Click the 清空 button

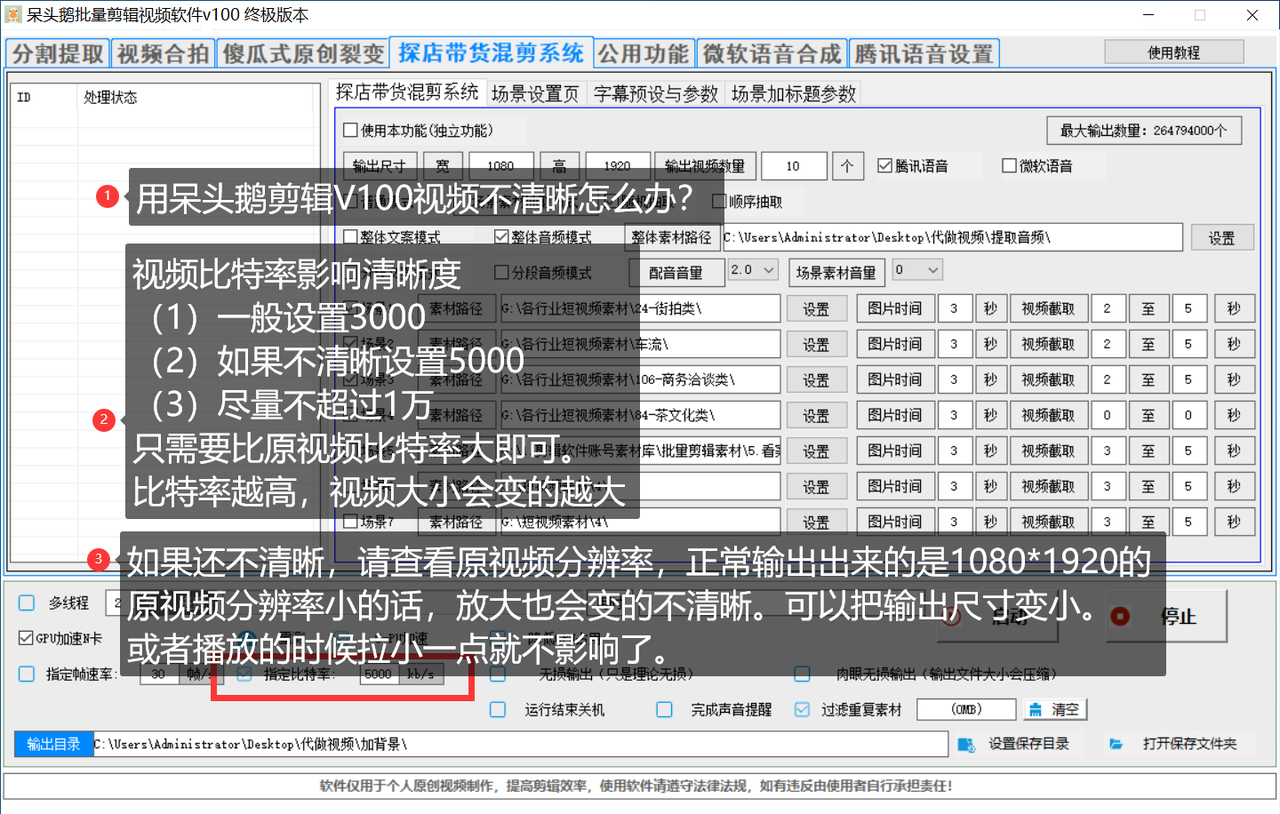pyautogui.click(x=1054, y=710)
